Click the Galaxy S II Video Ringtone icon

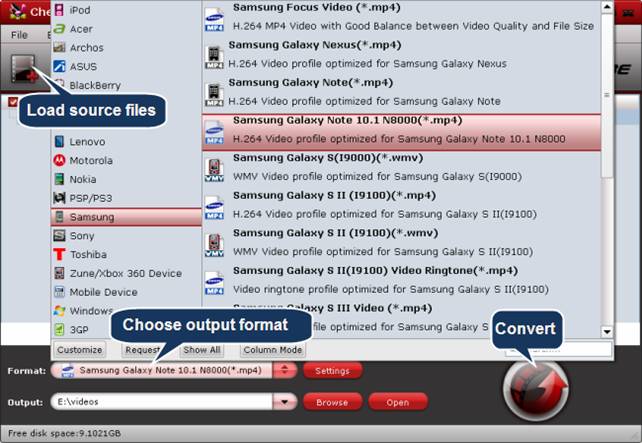[215, 283]
